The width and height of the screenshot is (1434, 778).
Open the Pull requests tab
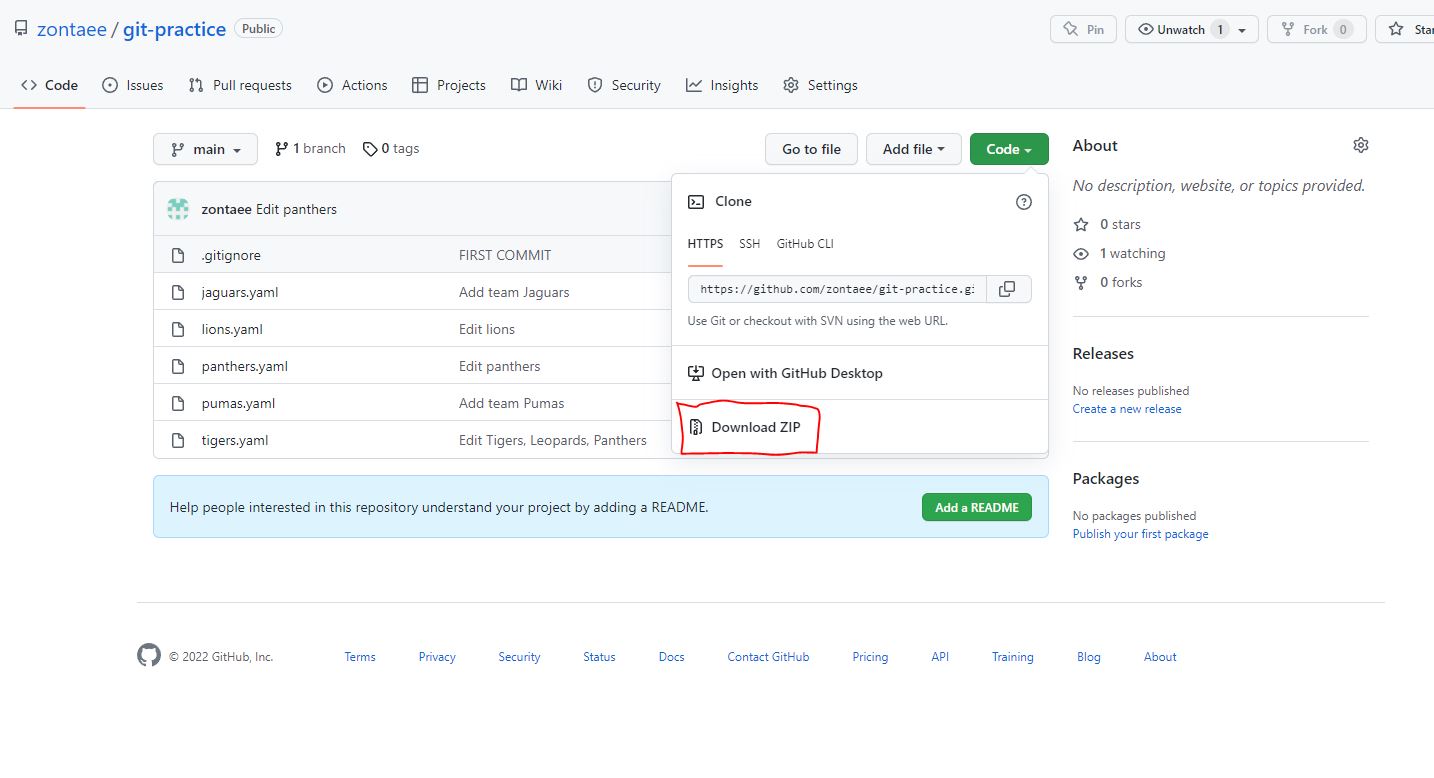(240, 85)
